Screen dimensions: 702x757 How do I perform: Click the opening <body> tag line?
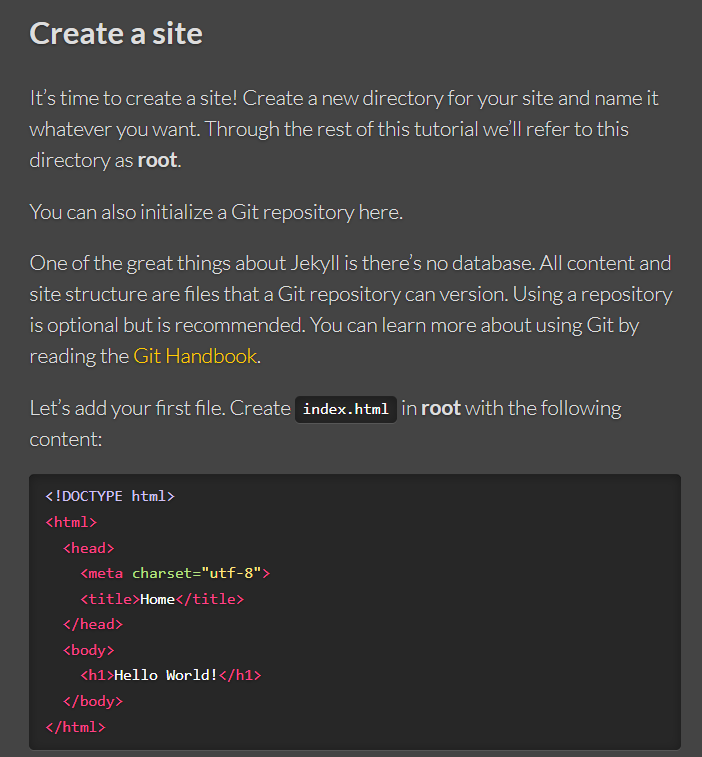88,650
